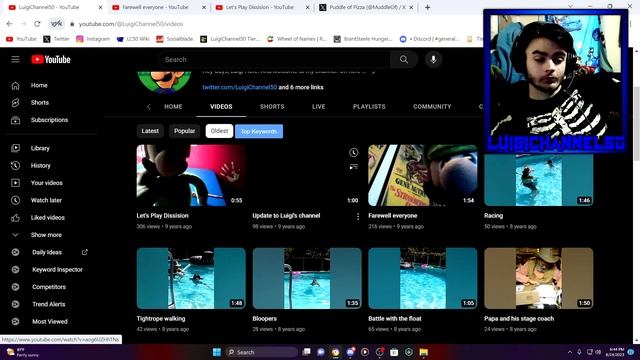Open Let's Play Dissision video title
This screenshot has height=360, width=640.
point(162,216)
